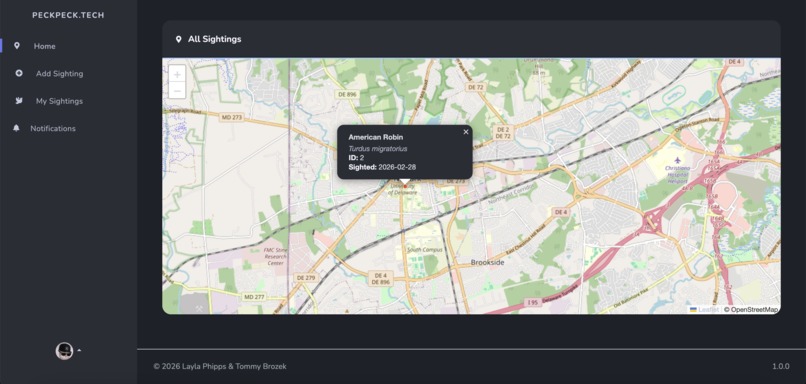Click the All Sightings heading

tap(214, 39)
